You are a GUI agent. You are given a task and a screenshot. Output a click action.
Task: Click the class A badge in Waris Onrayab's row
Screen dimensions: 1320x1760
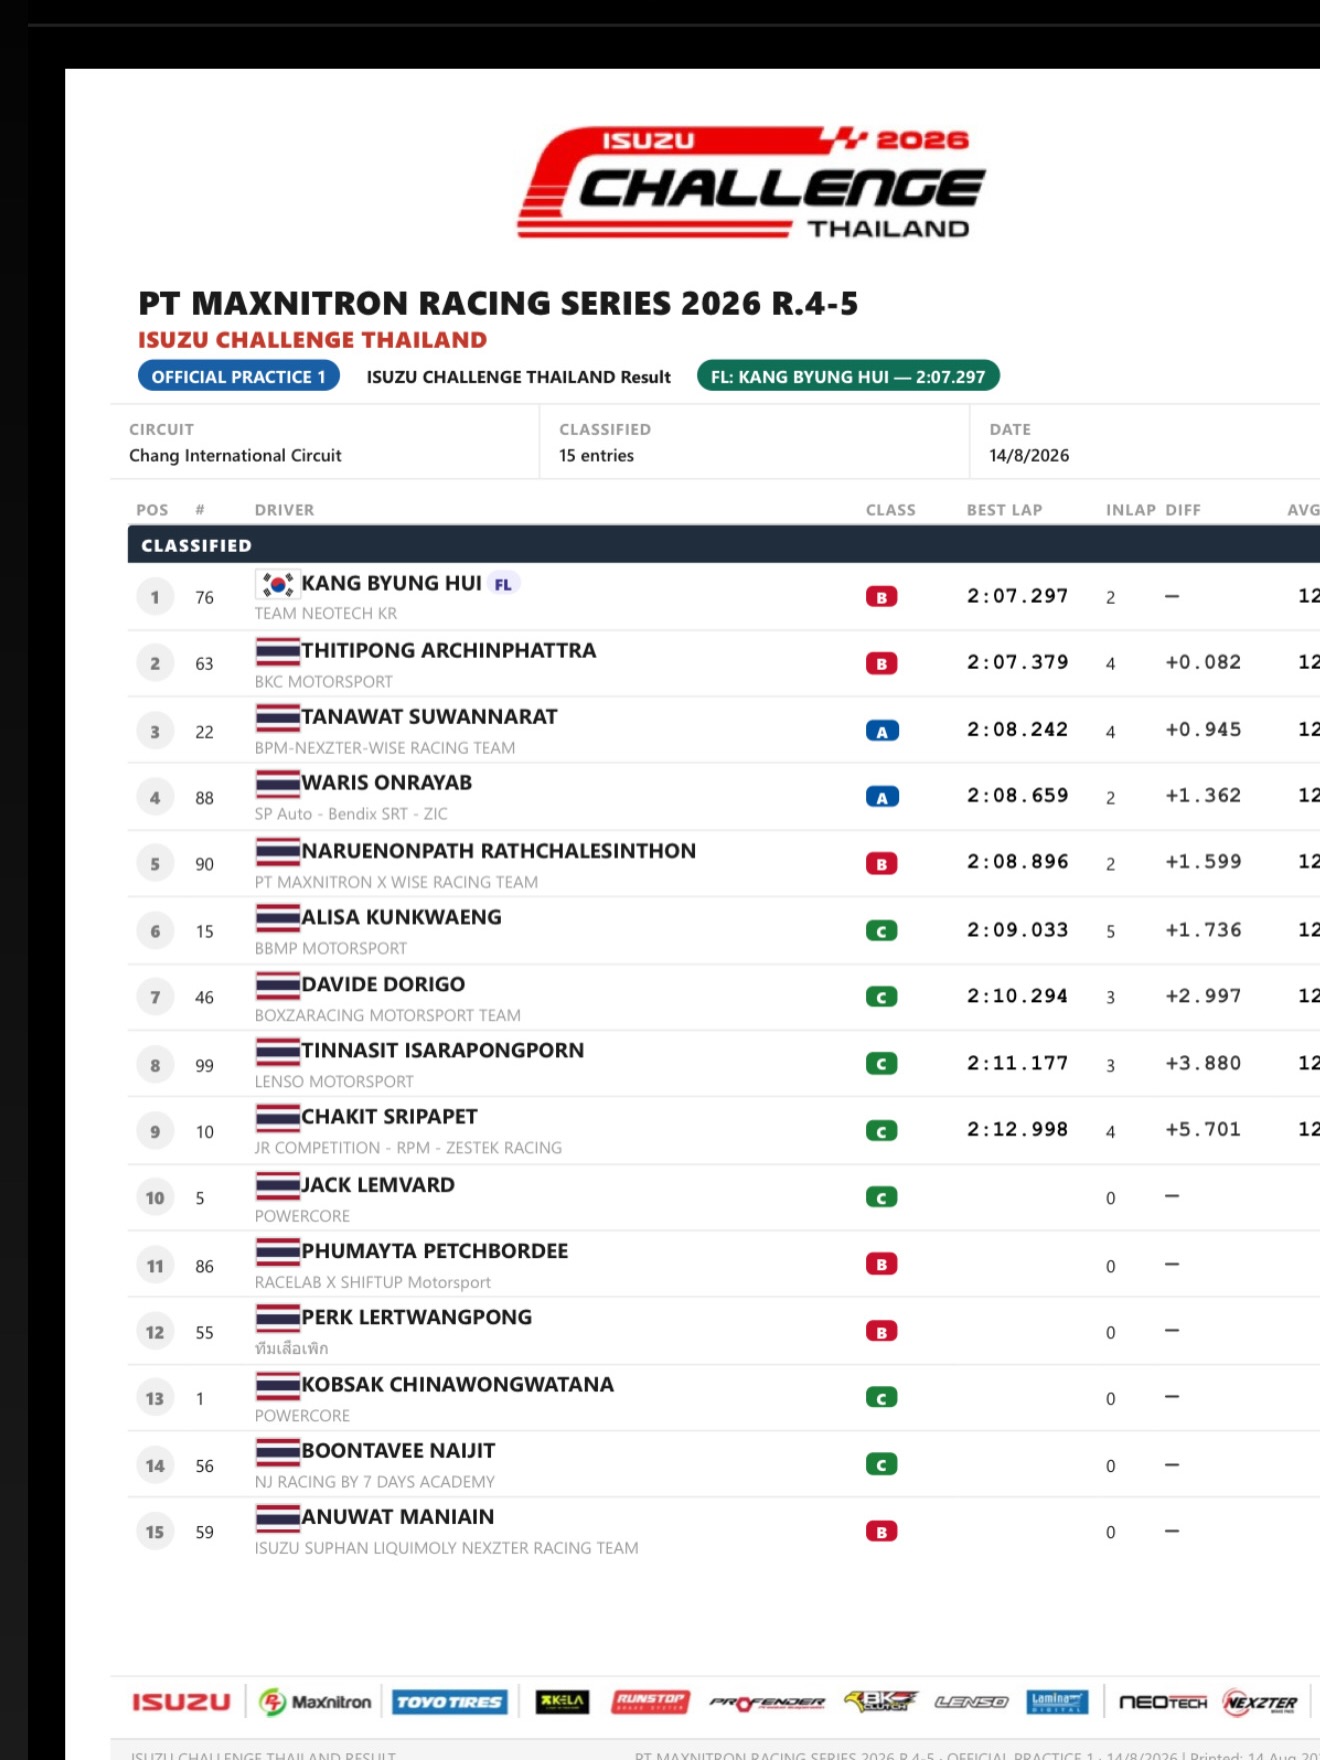[x=881, y=797]
